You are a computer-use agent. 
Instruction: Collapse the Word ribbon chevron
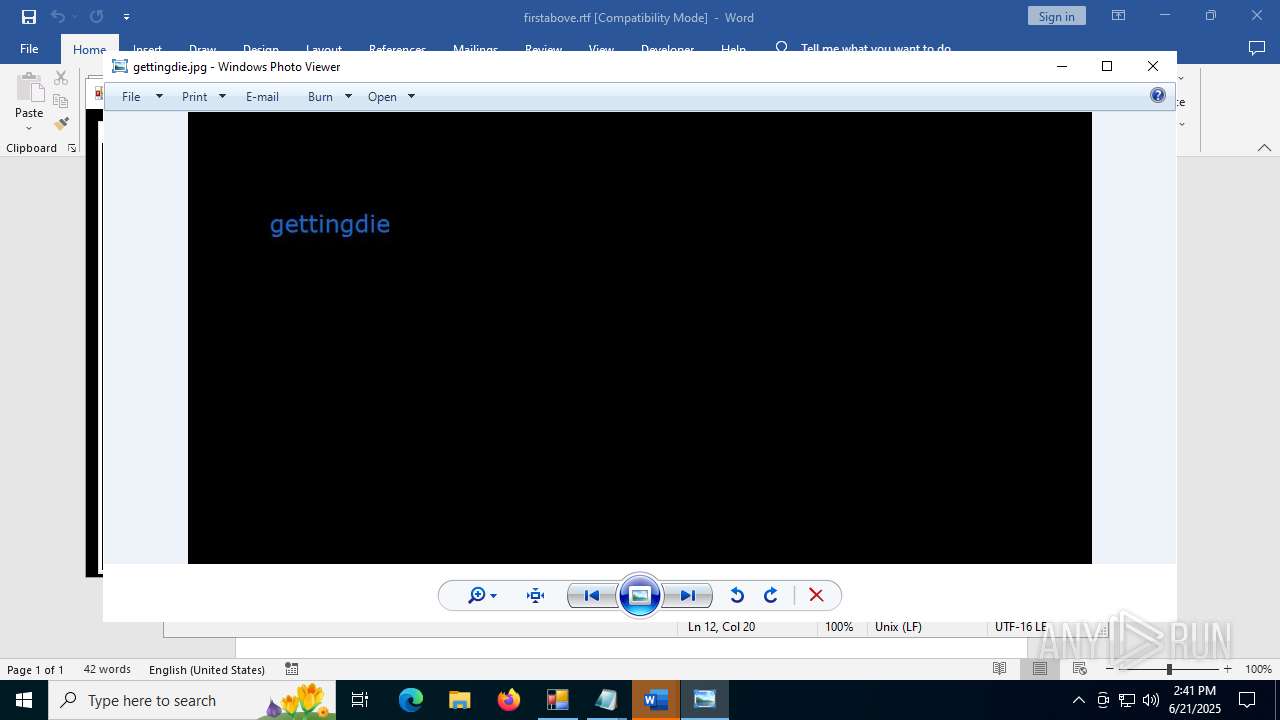click(x=1264, y=148)
